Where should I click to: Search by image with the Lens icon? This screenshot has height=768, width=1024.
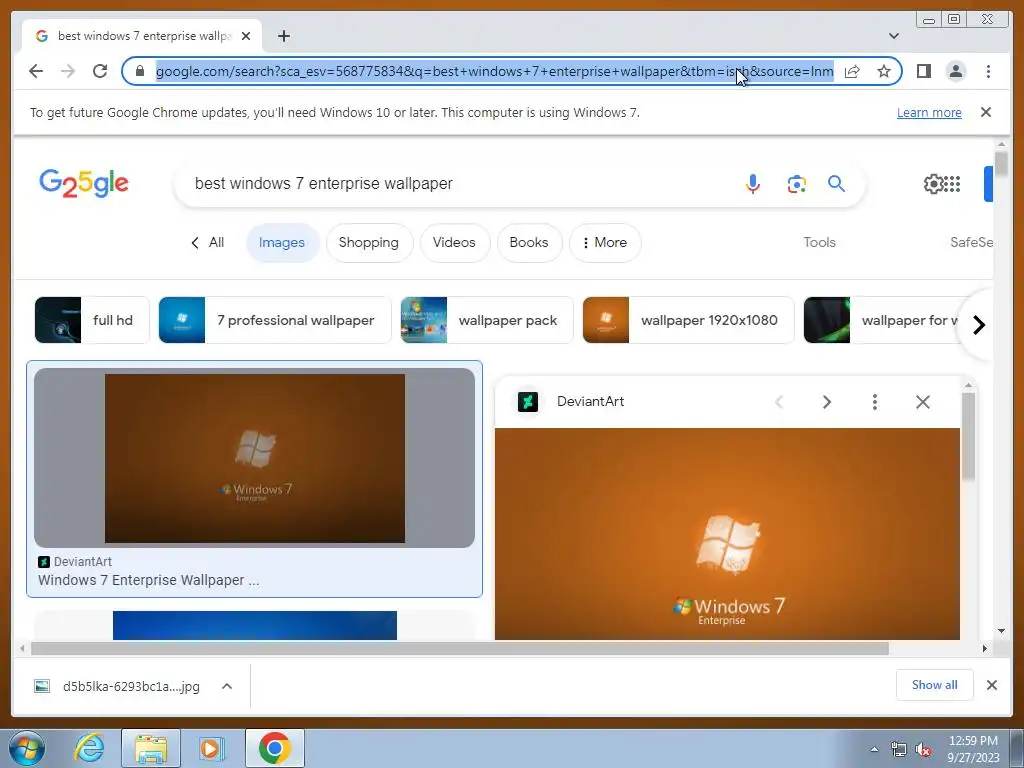[x=796, y=184]
